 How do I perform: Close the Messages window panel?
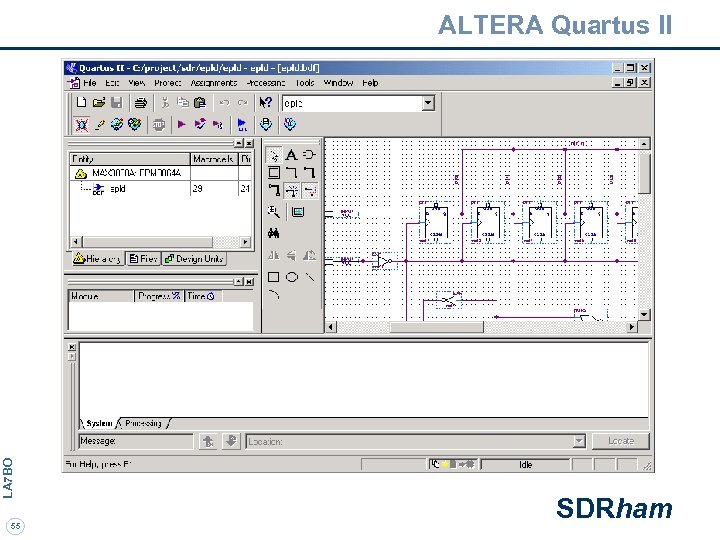[72, 347]
